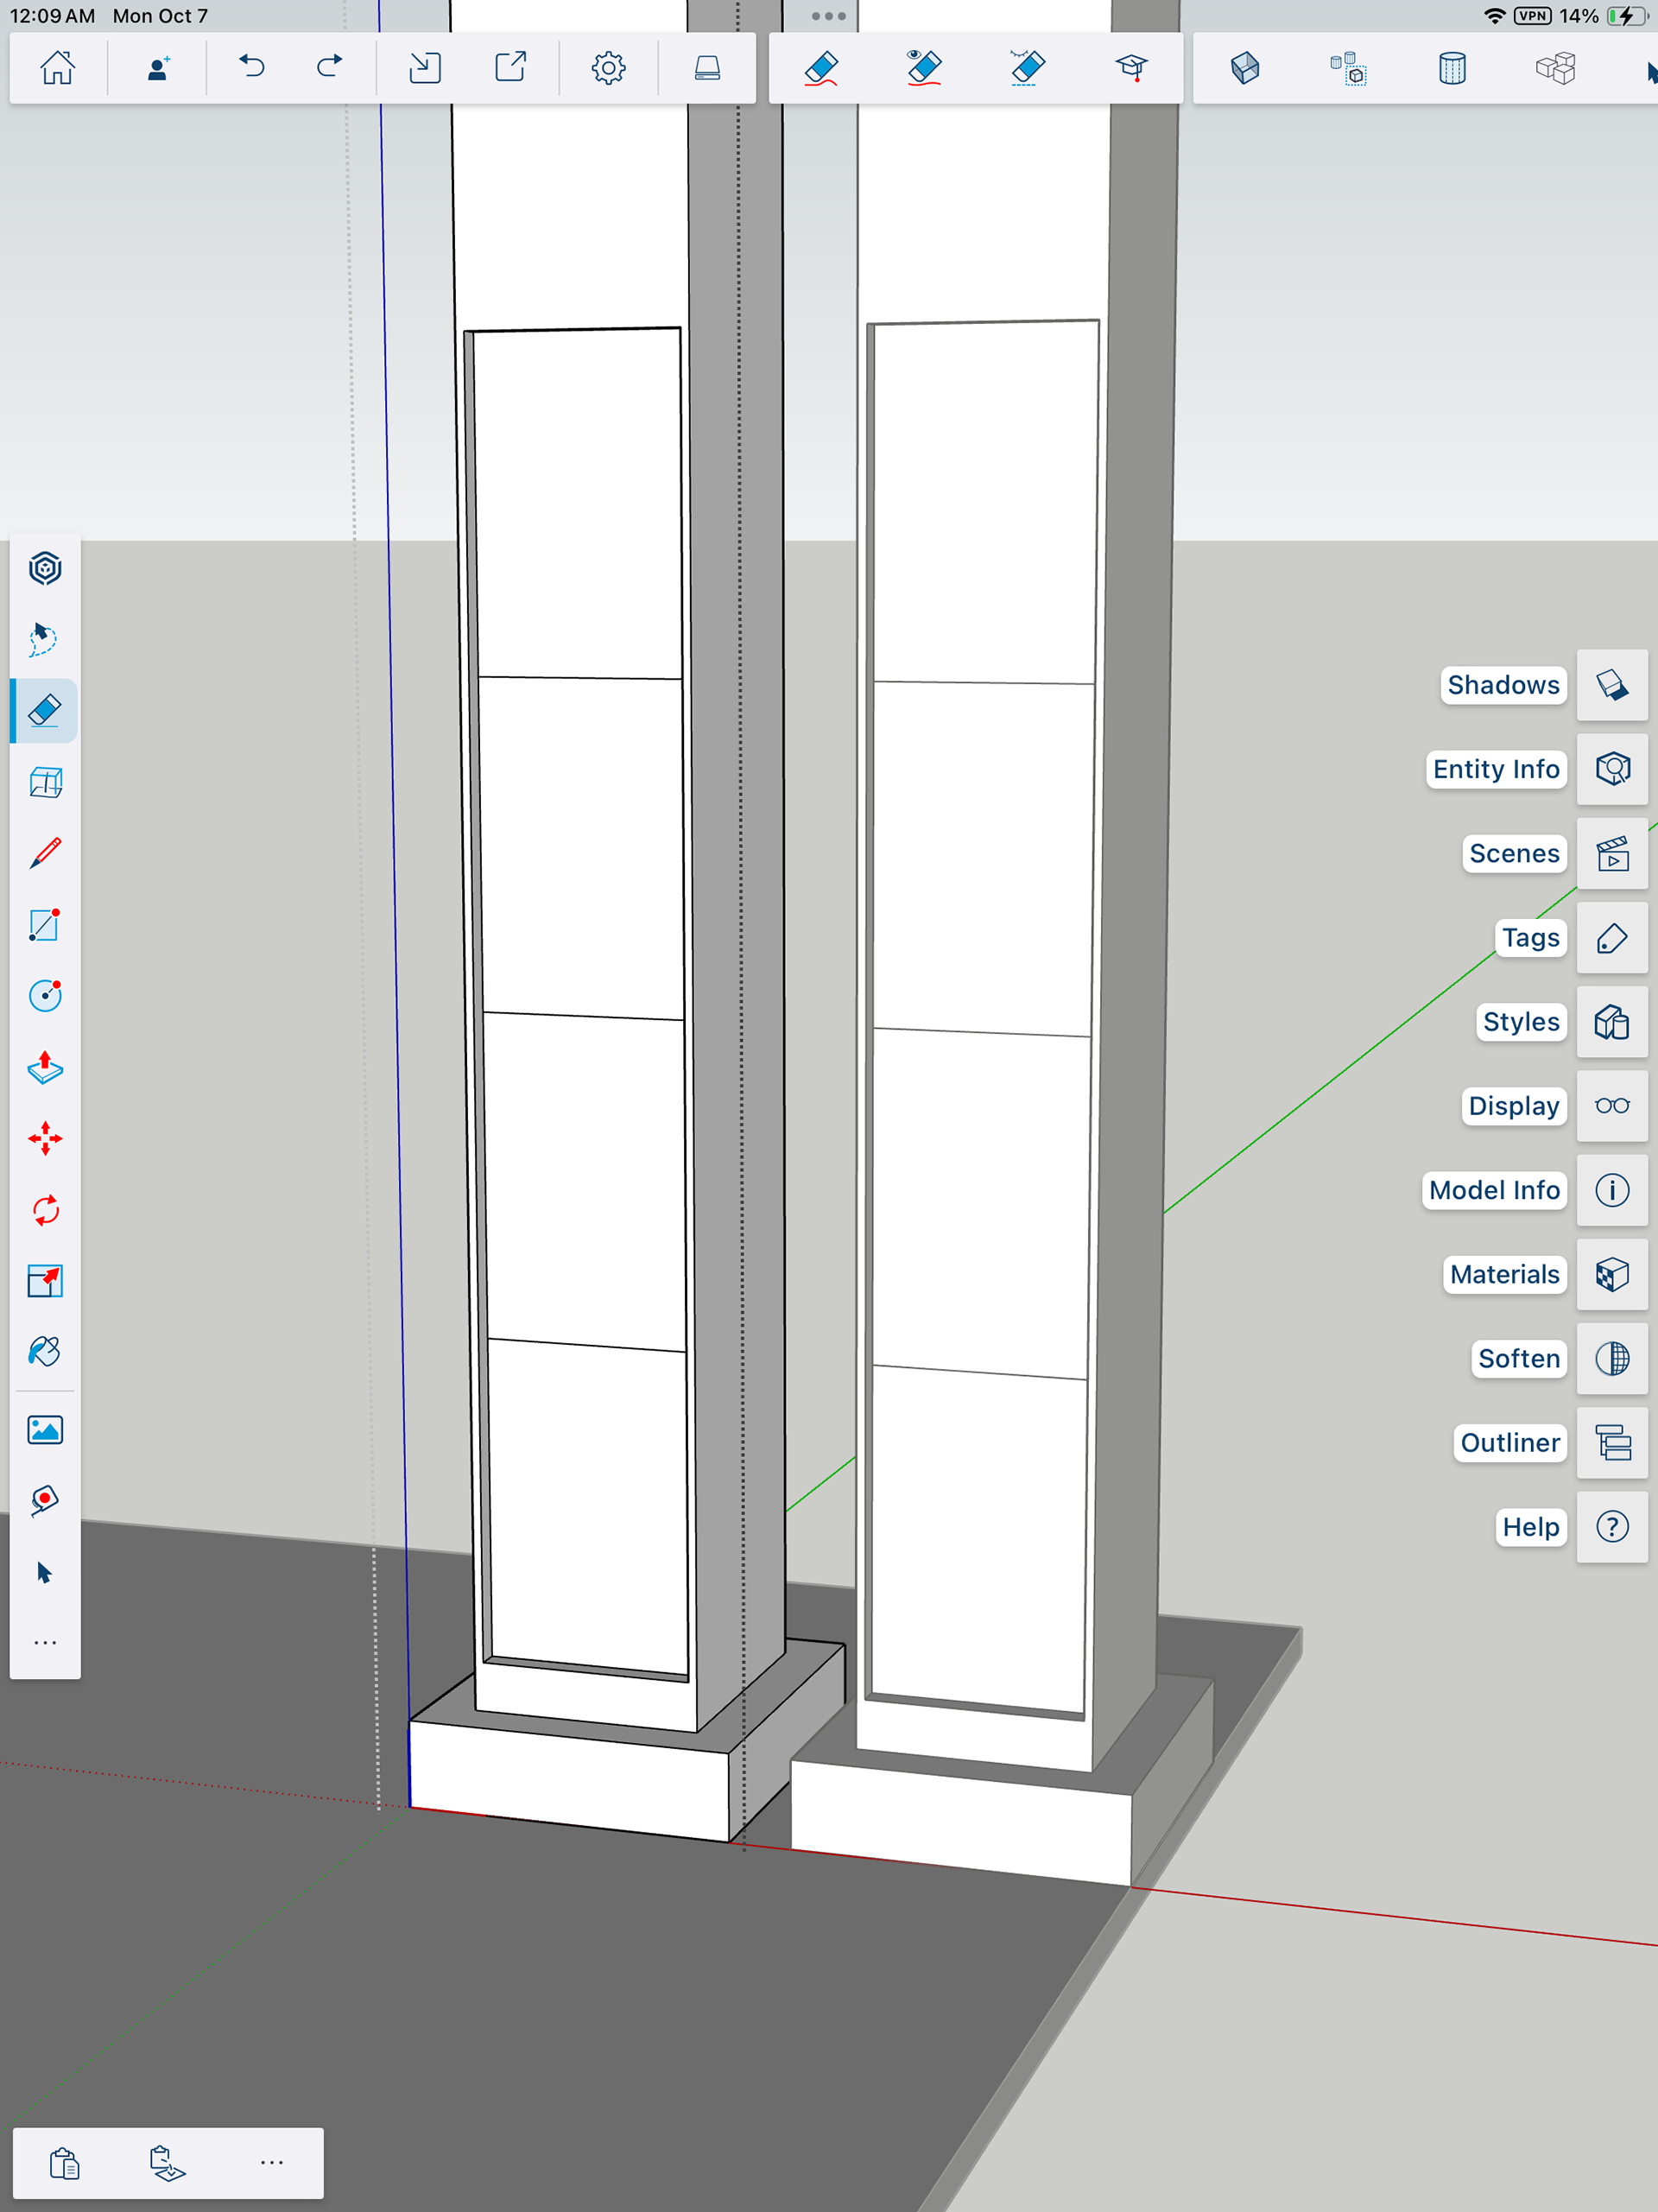
Task: Expand bottom clipboard bar options
Action: coord(271,2163)
